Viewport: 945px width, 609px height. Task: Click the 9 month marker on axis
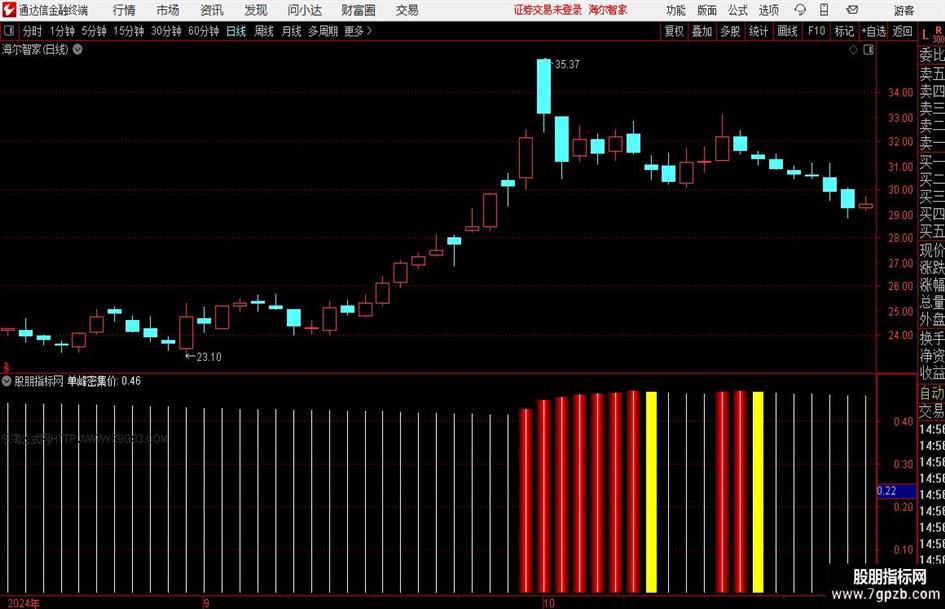(206, 603)
